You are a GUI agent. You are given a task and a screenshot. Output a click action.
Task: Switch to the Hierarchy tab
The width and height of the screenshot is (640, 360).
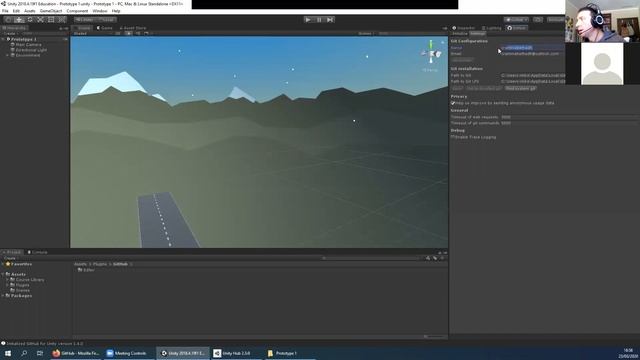[15, 28]
